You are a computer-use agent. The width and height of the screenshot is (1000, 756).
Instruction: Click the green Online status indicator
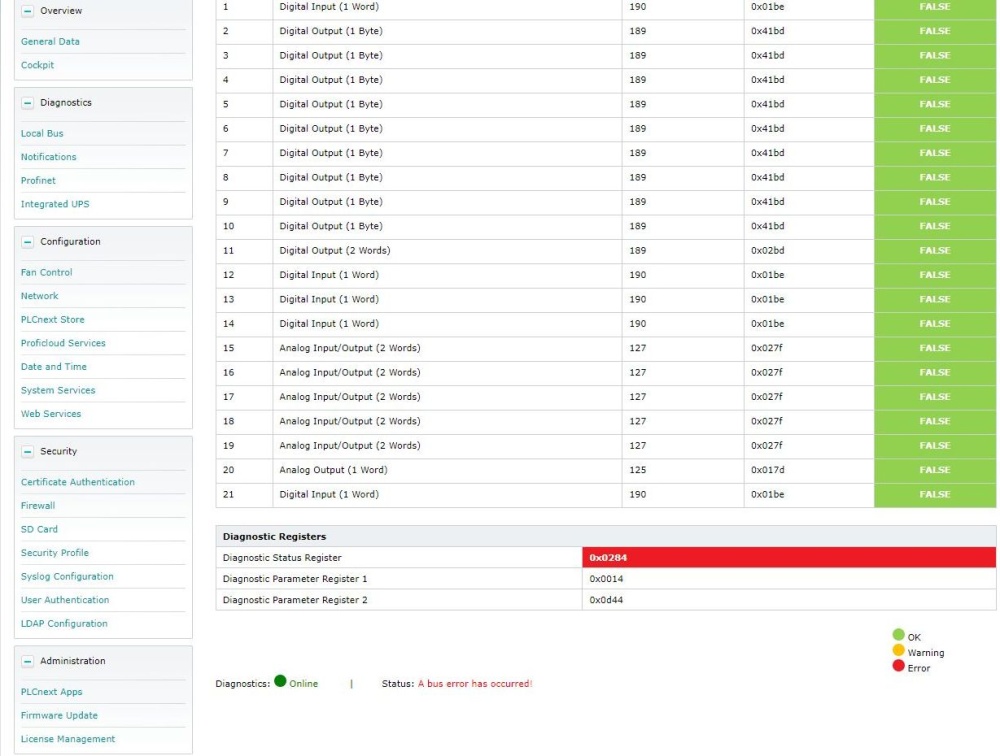(x=280, y=682)
